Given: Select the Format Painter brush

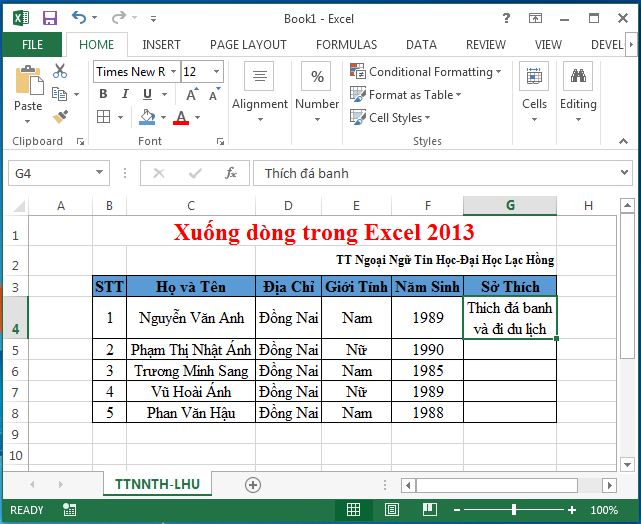Looking at the screenshot, I should [x=59, y=116].
